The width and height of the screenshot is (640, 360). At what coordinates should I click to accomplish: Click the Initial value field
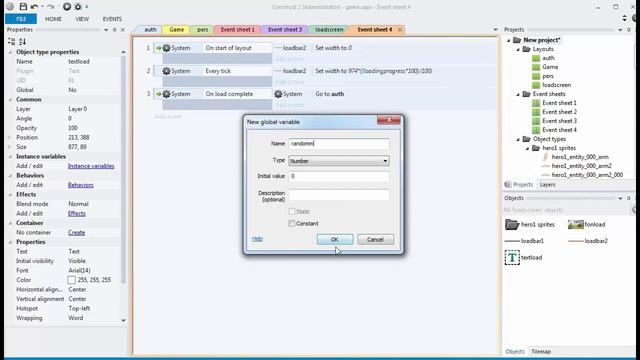339,176
